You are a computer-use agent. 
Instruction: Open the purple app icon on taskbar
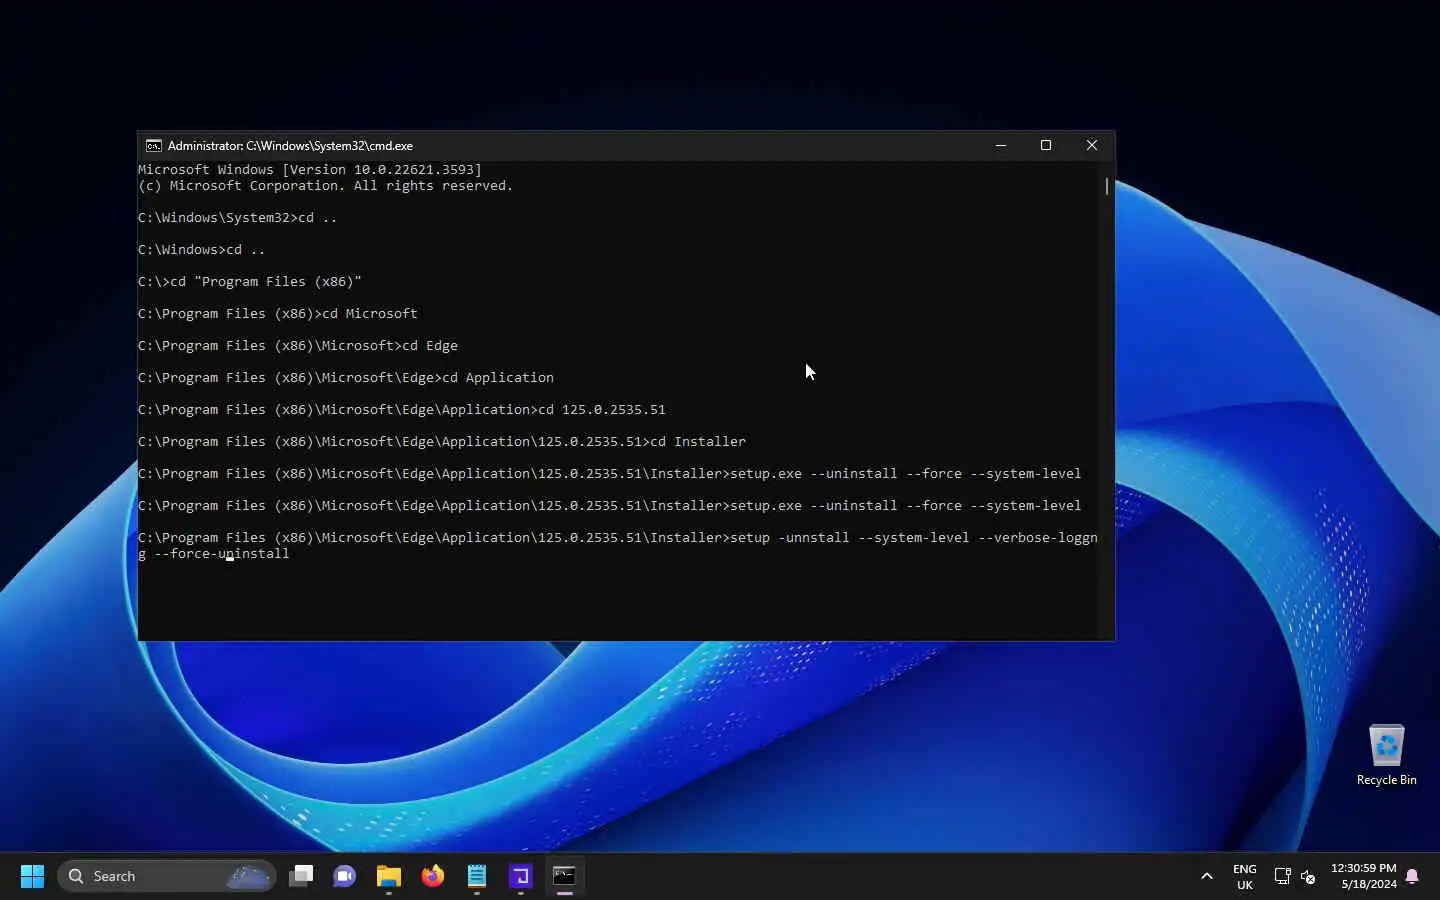click(521, 876)
